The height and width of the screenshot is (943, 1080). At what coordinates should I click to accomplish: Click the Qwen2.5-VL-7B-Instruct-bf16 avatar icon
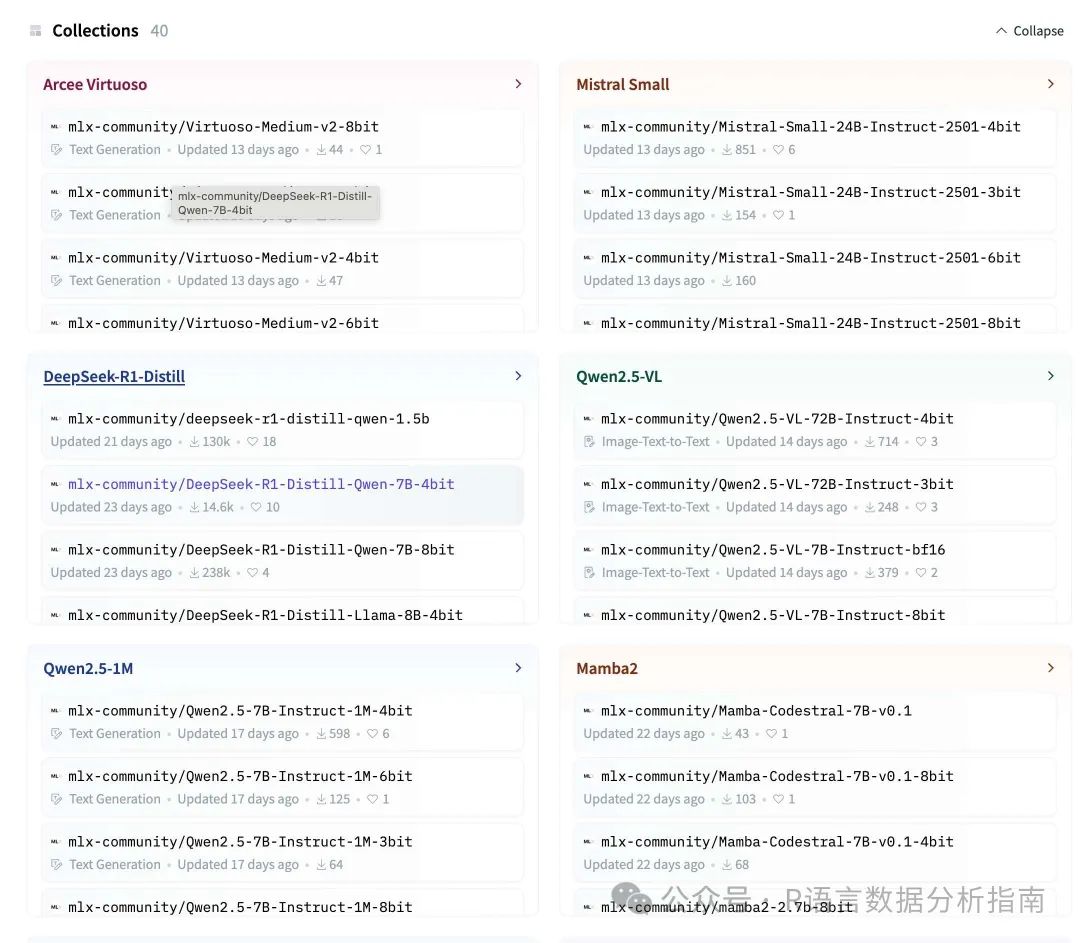coord(588,550)
